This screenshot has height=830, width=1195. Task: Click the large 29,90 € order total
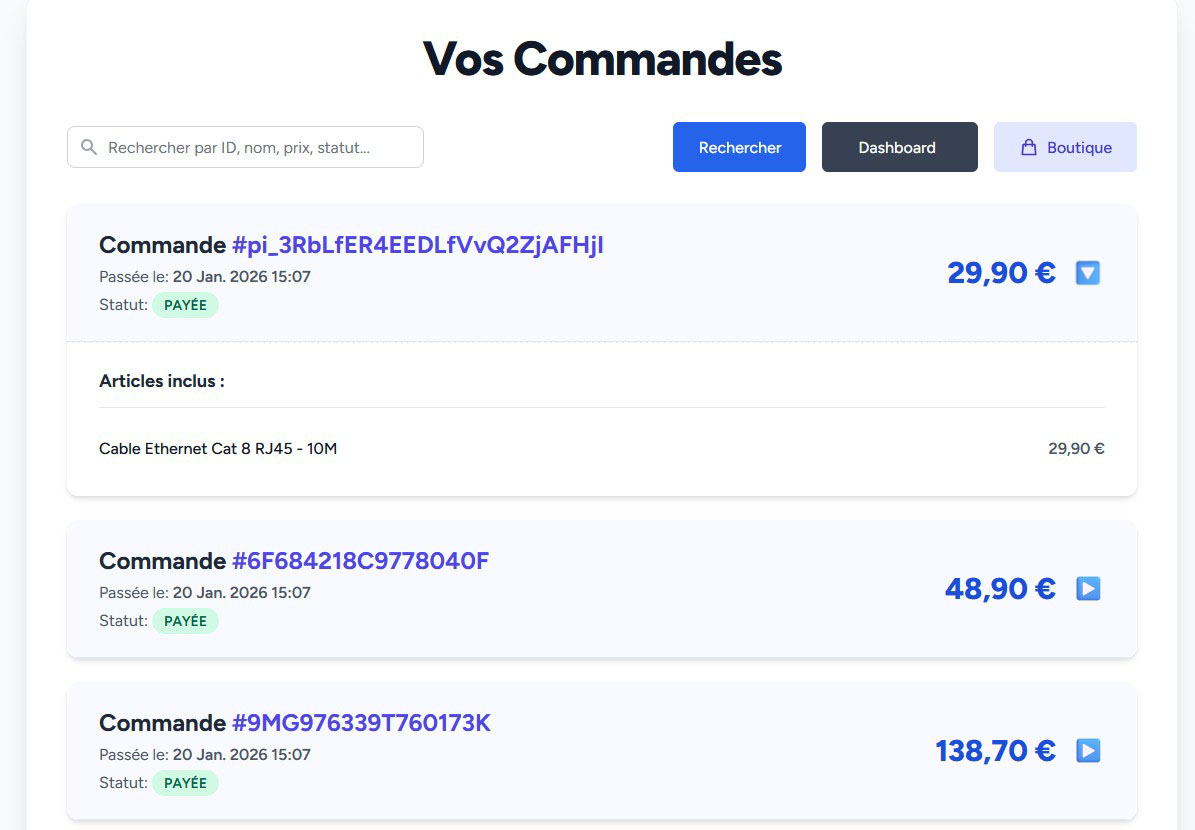[x=1001, y=273]
